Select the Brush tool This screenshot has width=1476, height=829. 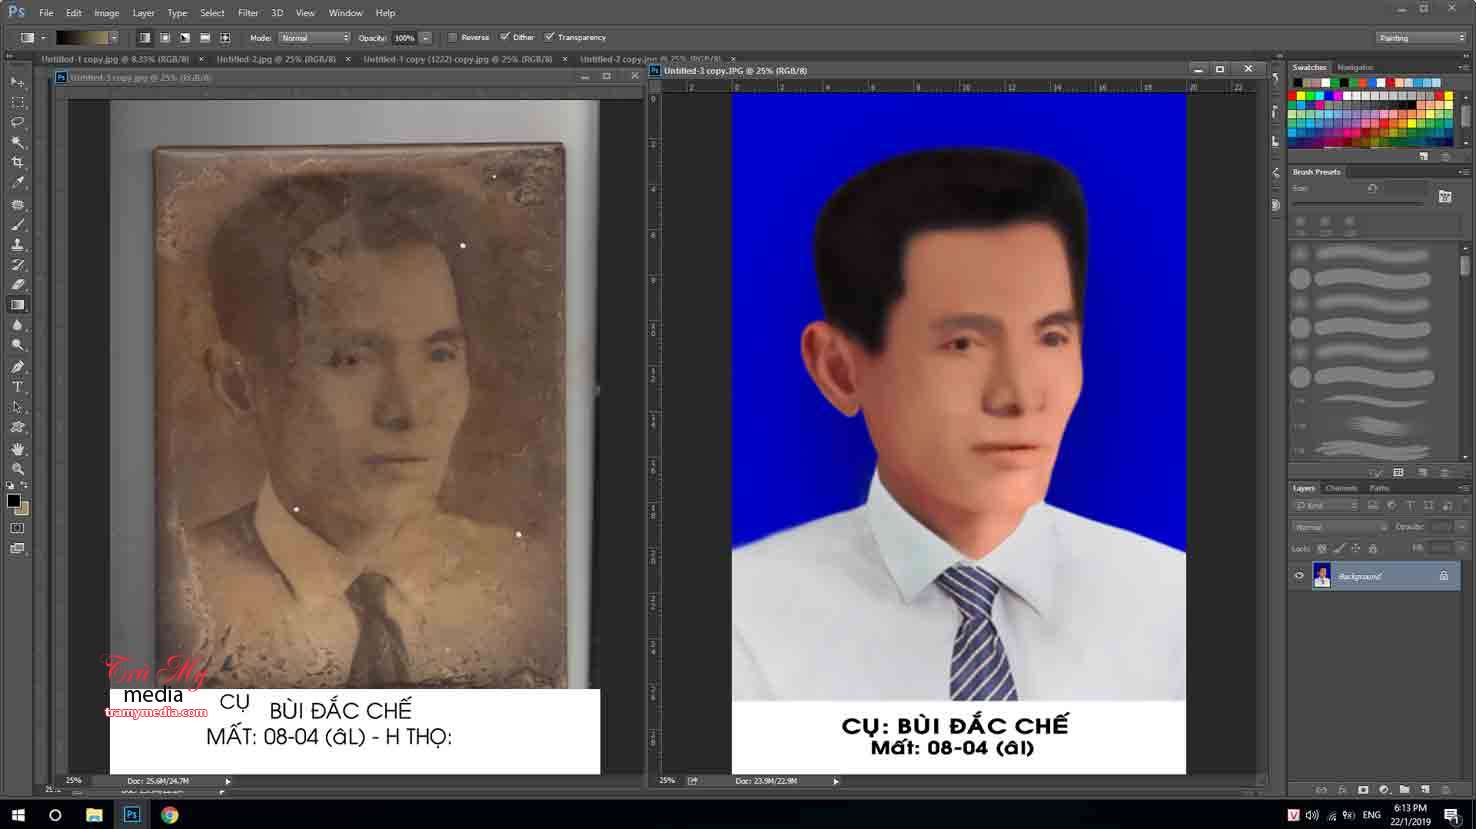pyautogui.click(x=17, y=225)
